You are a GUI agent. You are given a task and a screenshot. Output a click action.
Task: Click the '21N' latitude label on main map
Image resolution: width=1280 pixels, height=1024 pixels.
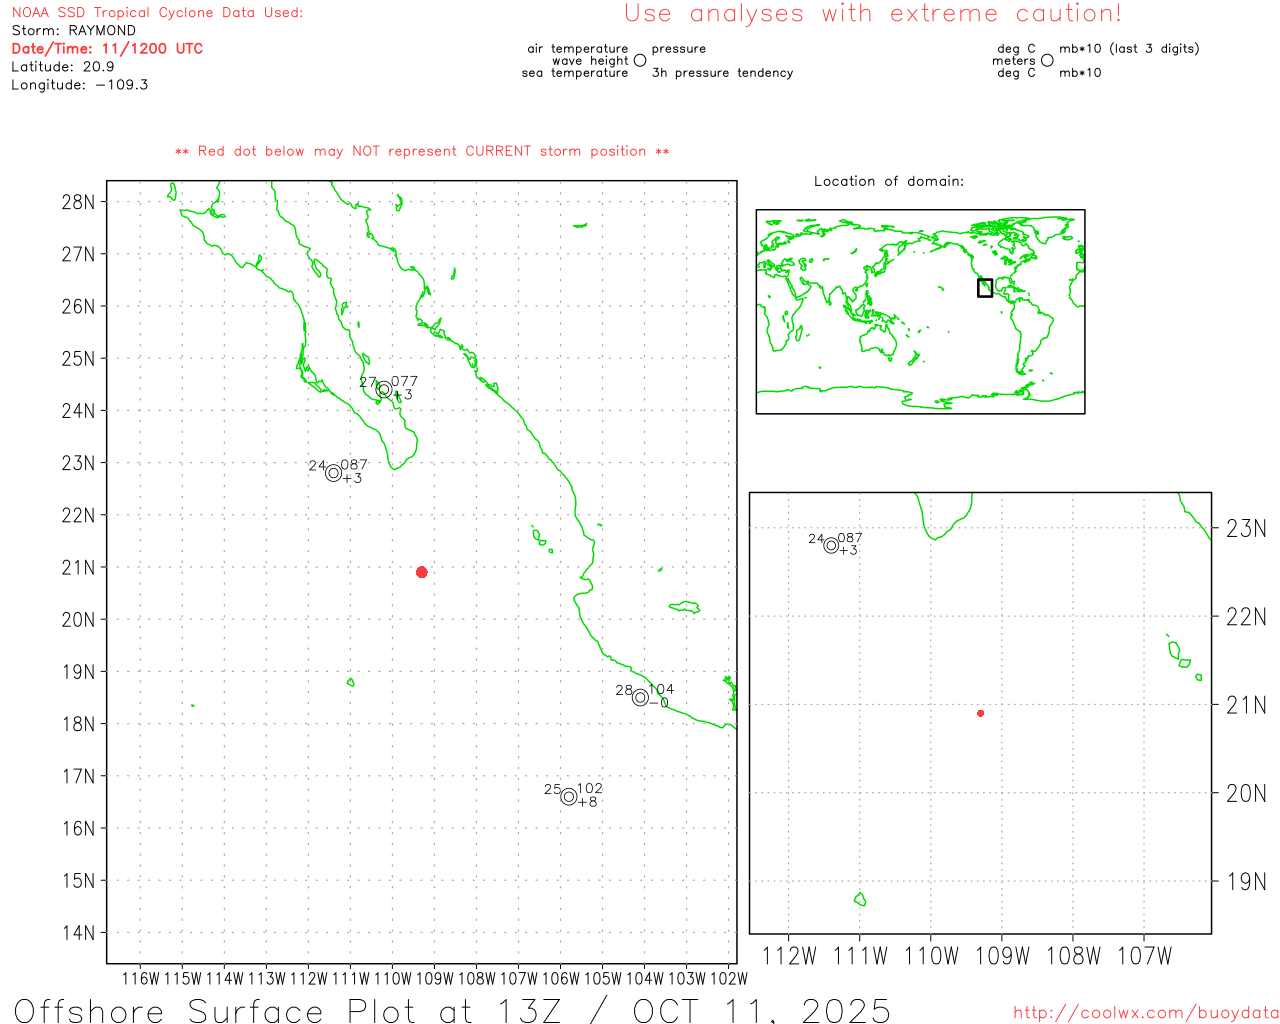(x=78, y=568)
